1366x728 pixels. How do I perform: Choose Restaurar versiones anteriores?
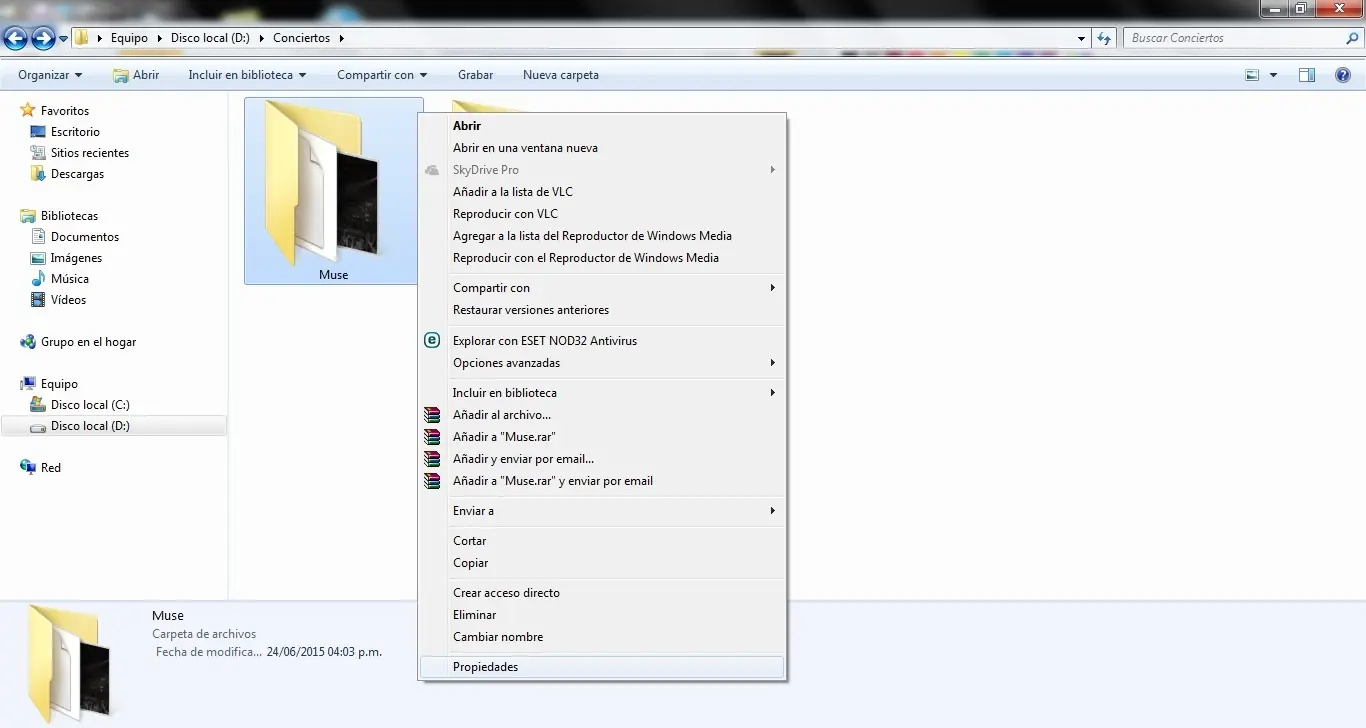click(x=601, y=310)
